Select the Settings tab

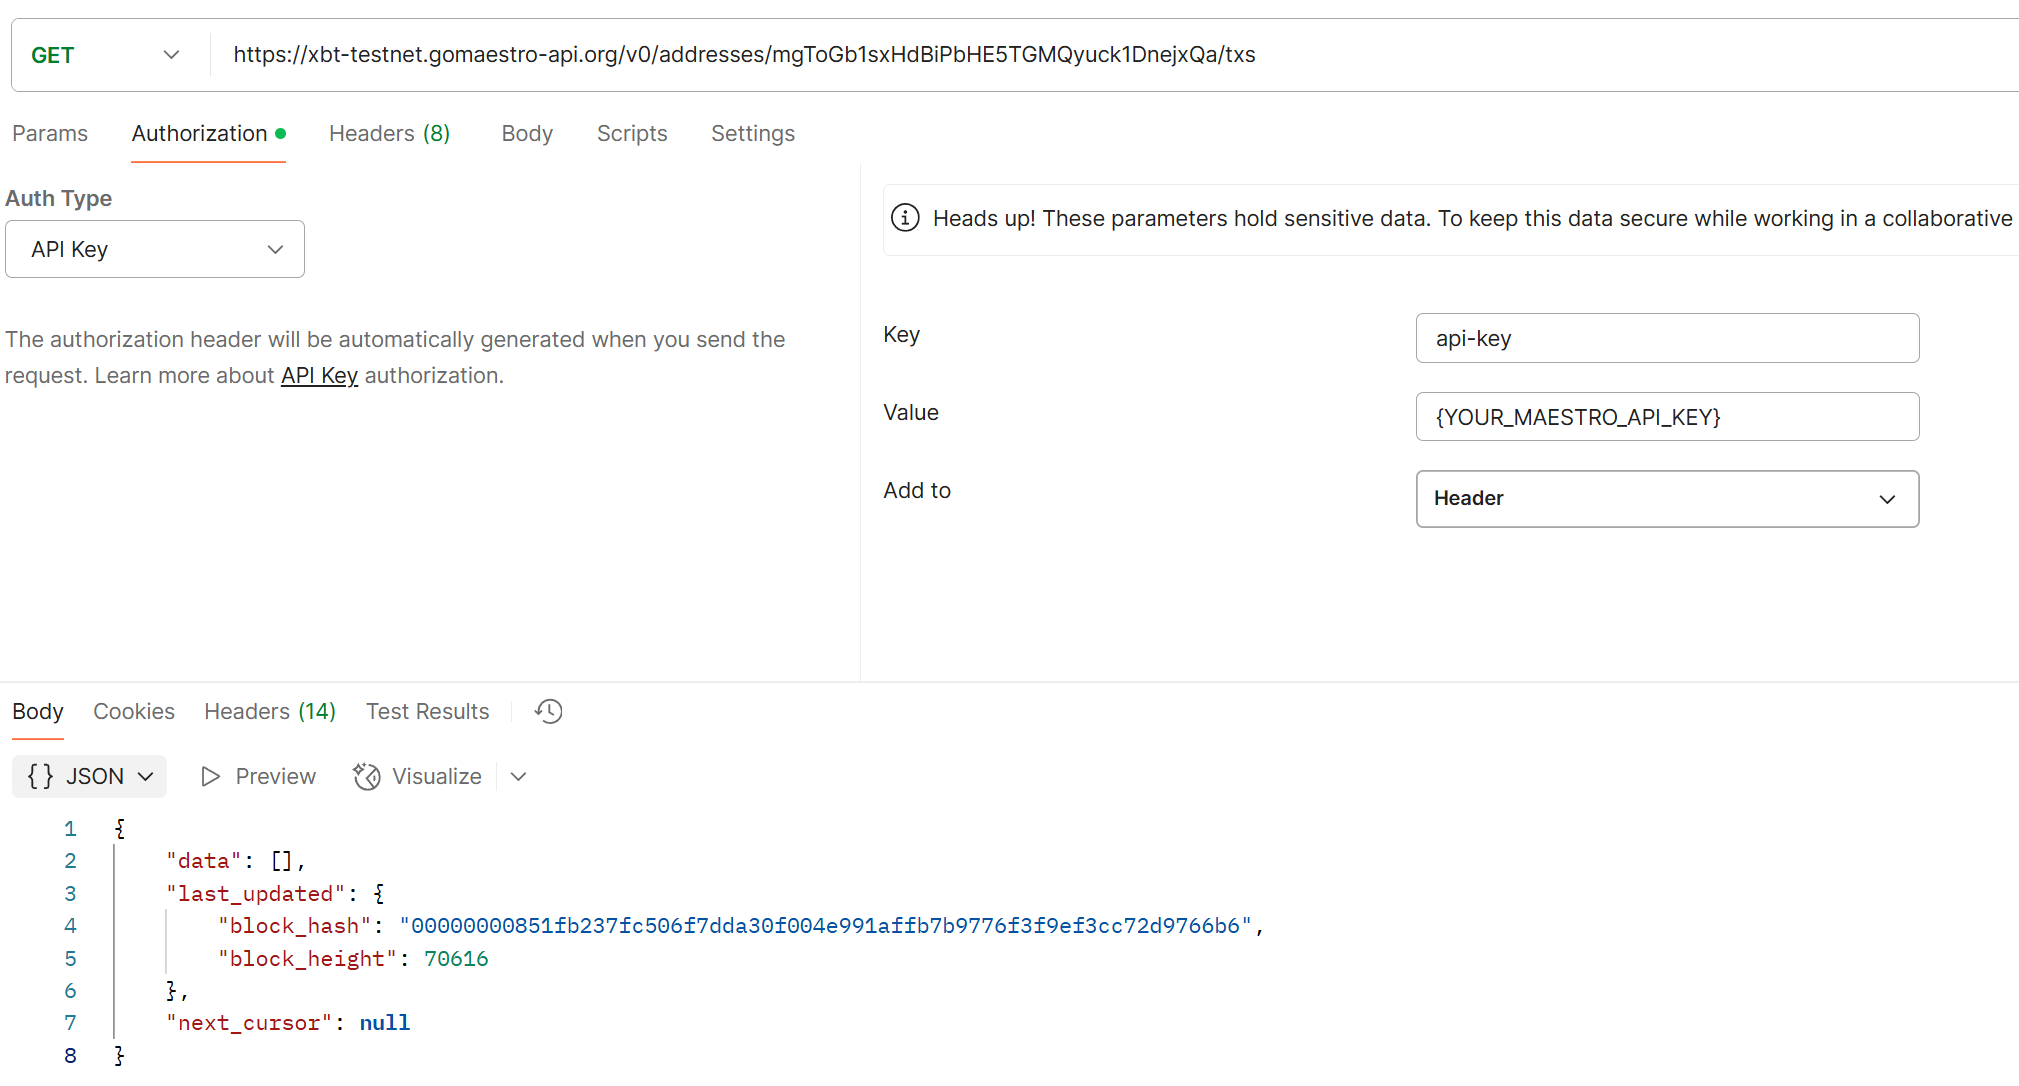(753, 134)
